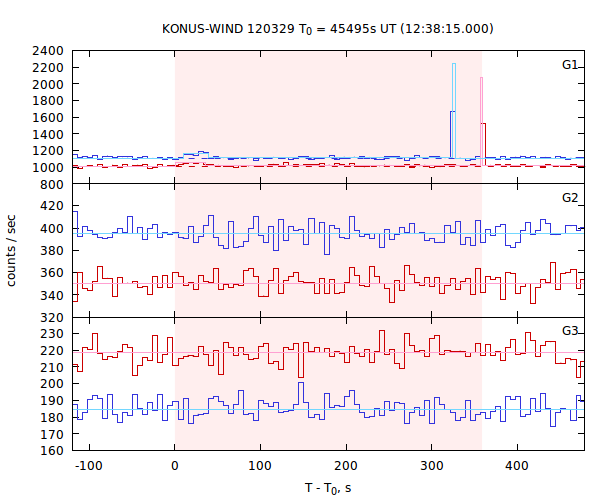Click the y-axis value '190' in G3
This screenshot has width=600, height=500.
pos(52,401)
